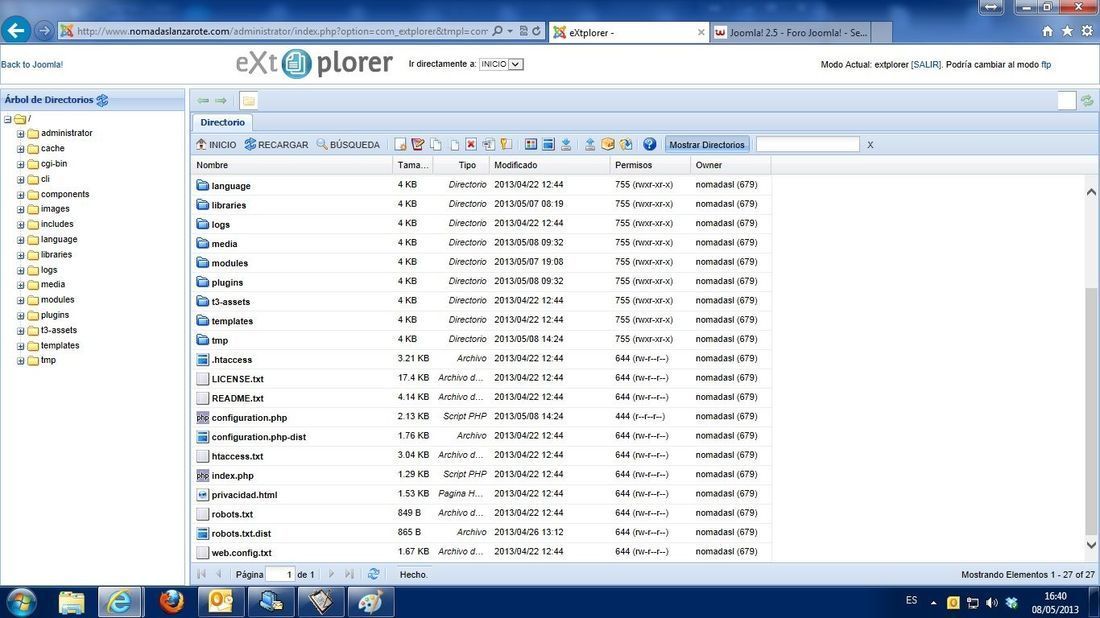Screen dimensions: 1100x618
Task: Select the .htaccess file row
Action: [x=481, y=358]
